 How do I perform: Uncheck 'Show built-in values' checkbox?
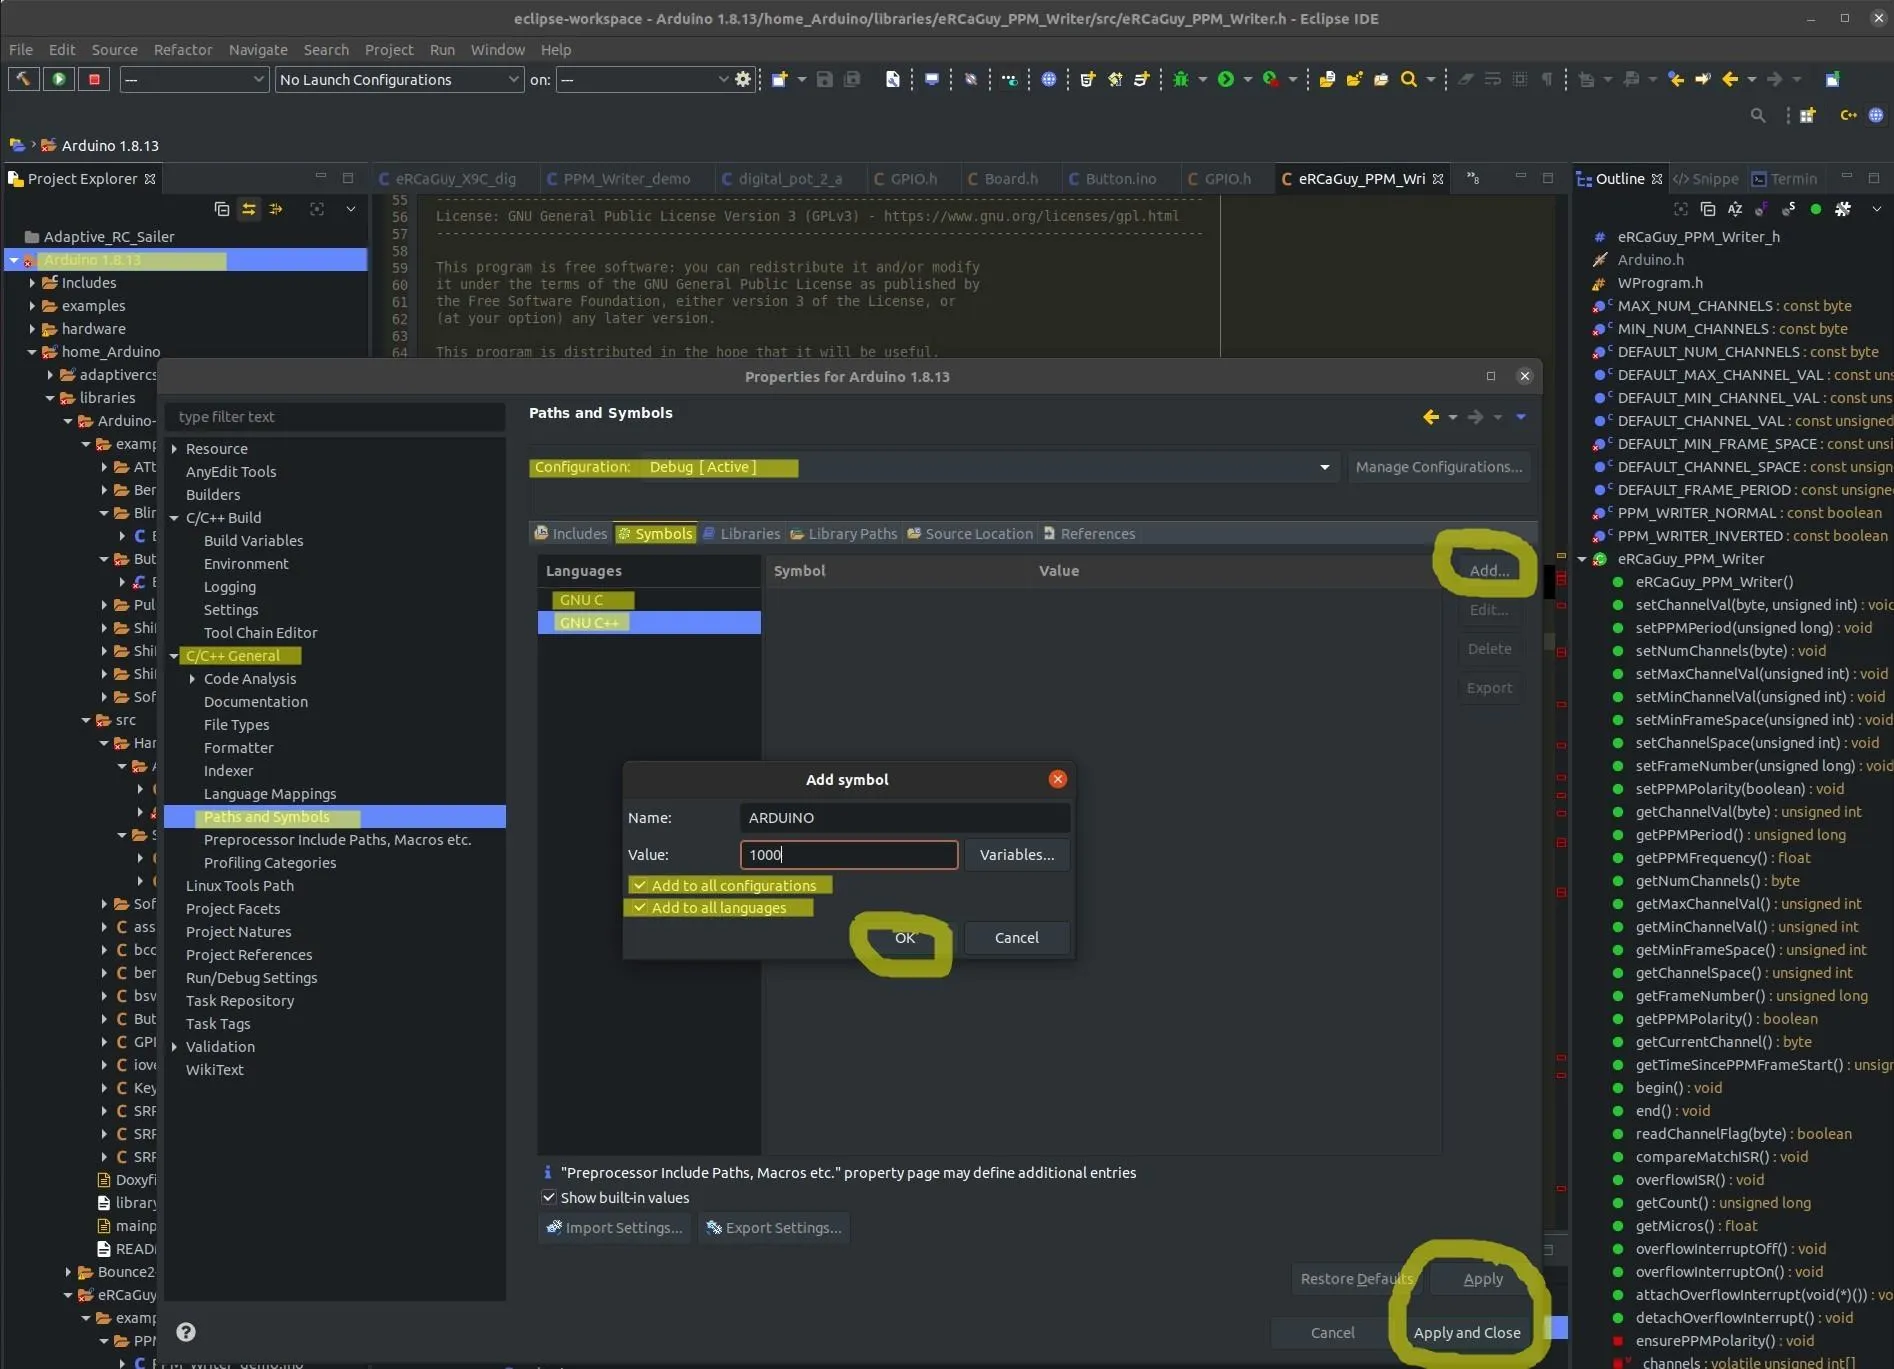point(548,1197)
